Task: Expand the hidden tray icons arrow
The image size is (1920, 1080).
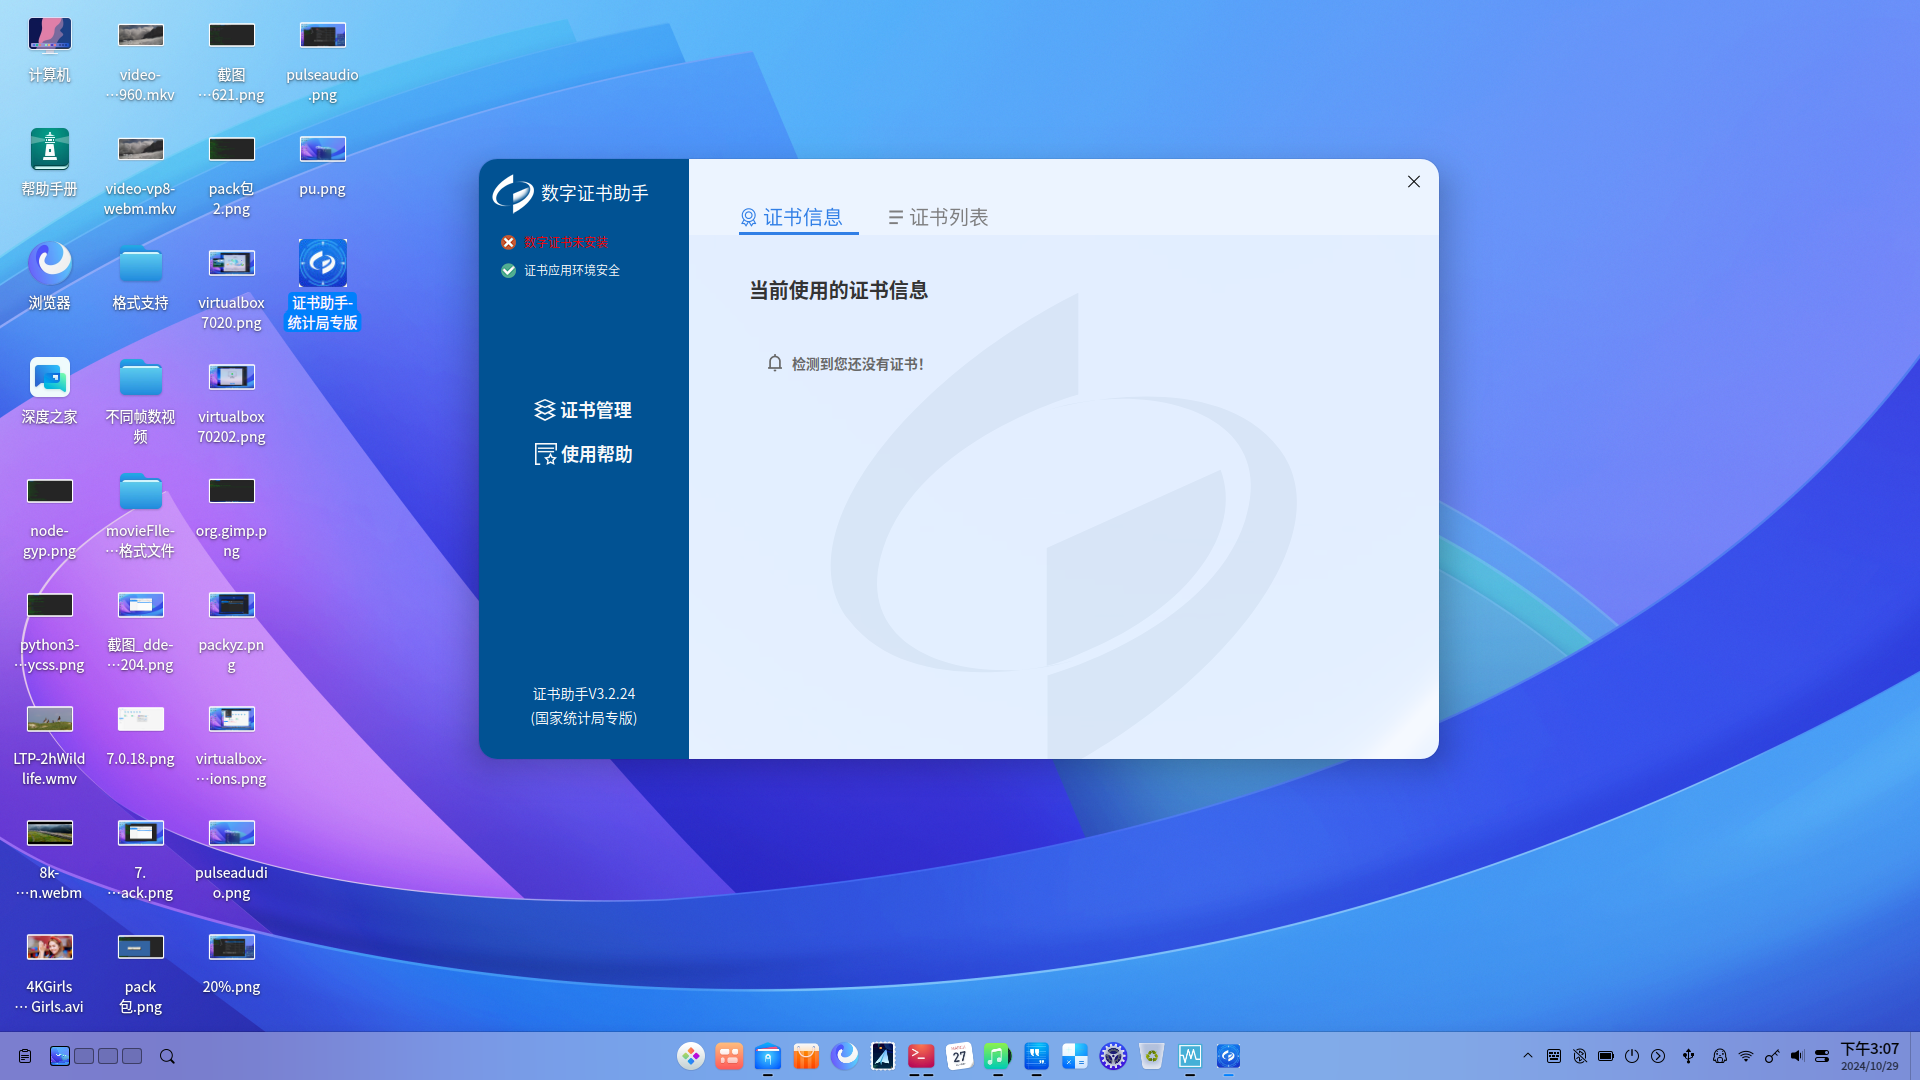Action: point(1527,1056)
